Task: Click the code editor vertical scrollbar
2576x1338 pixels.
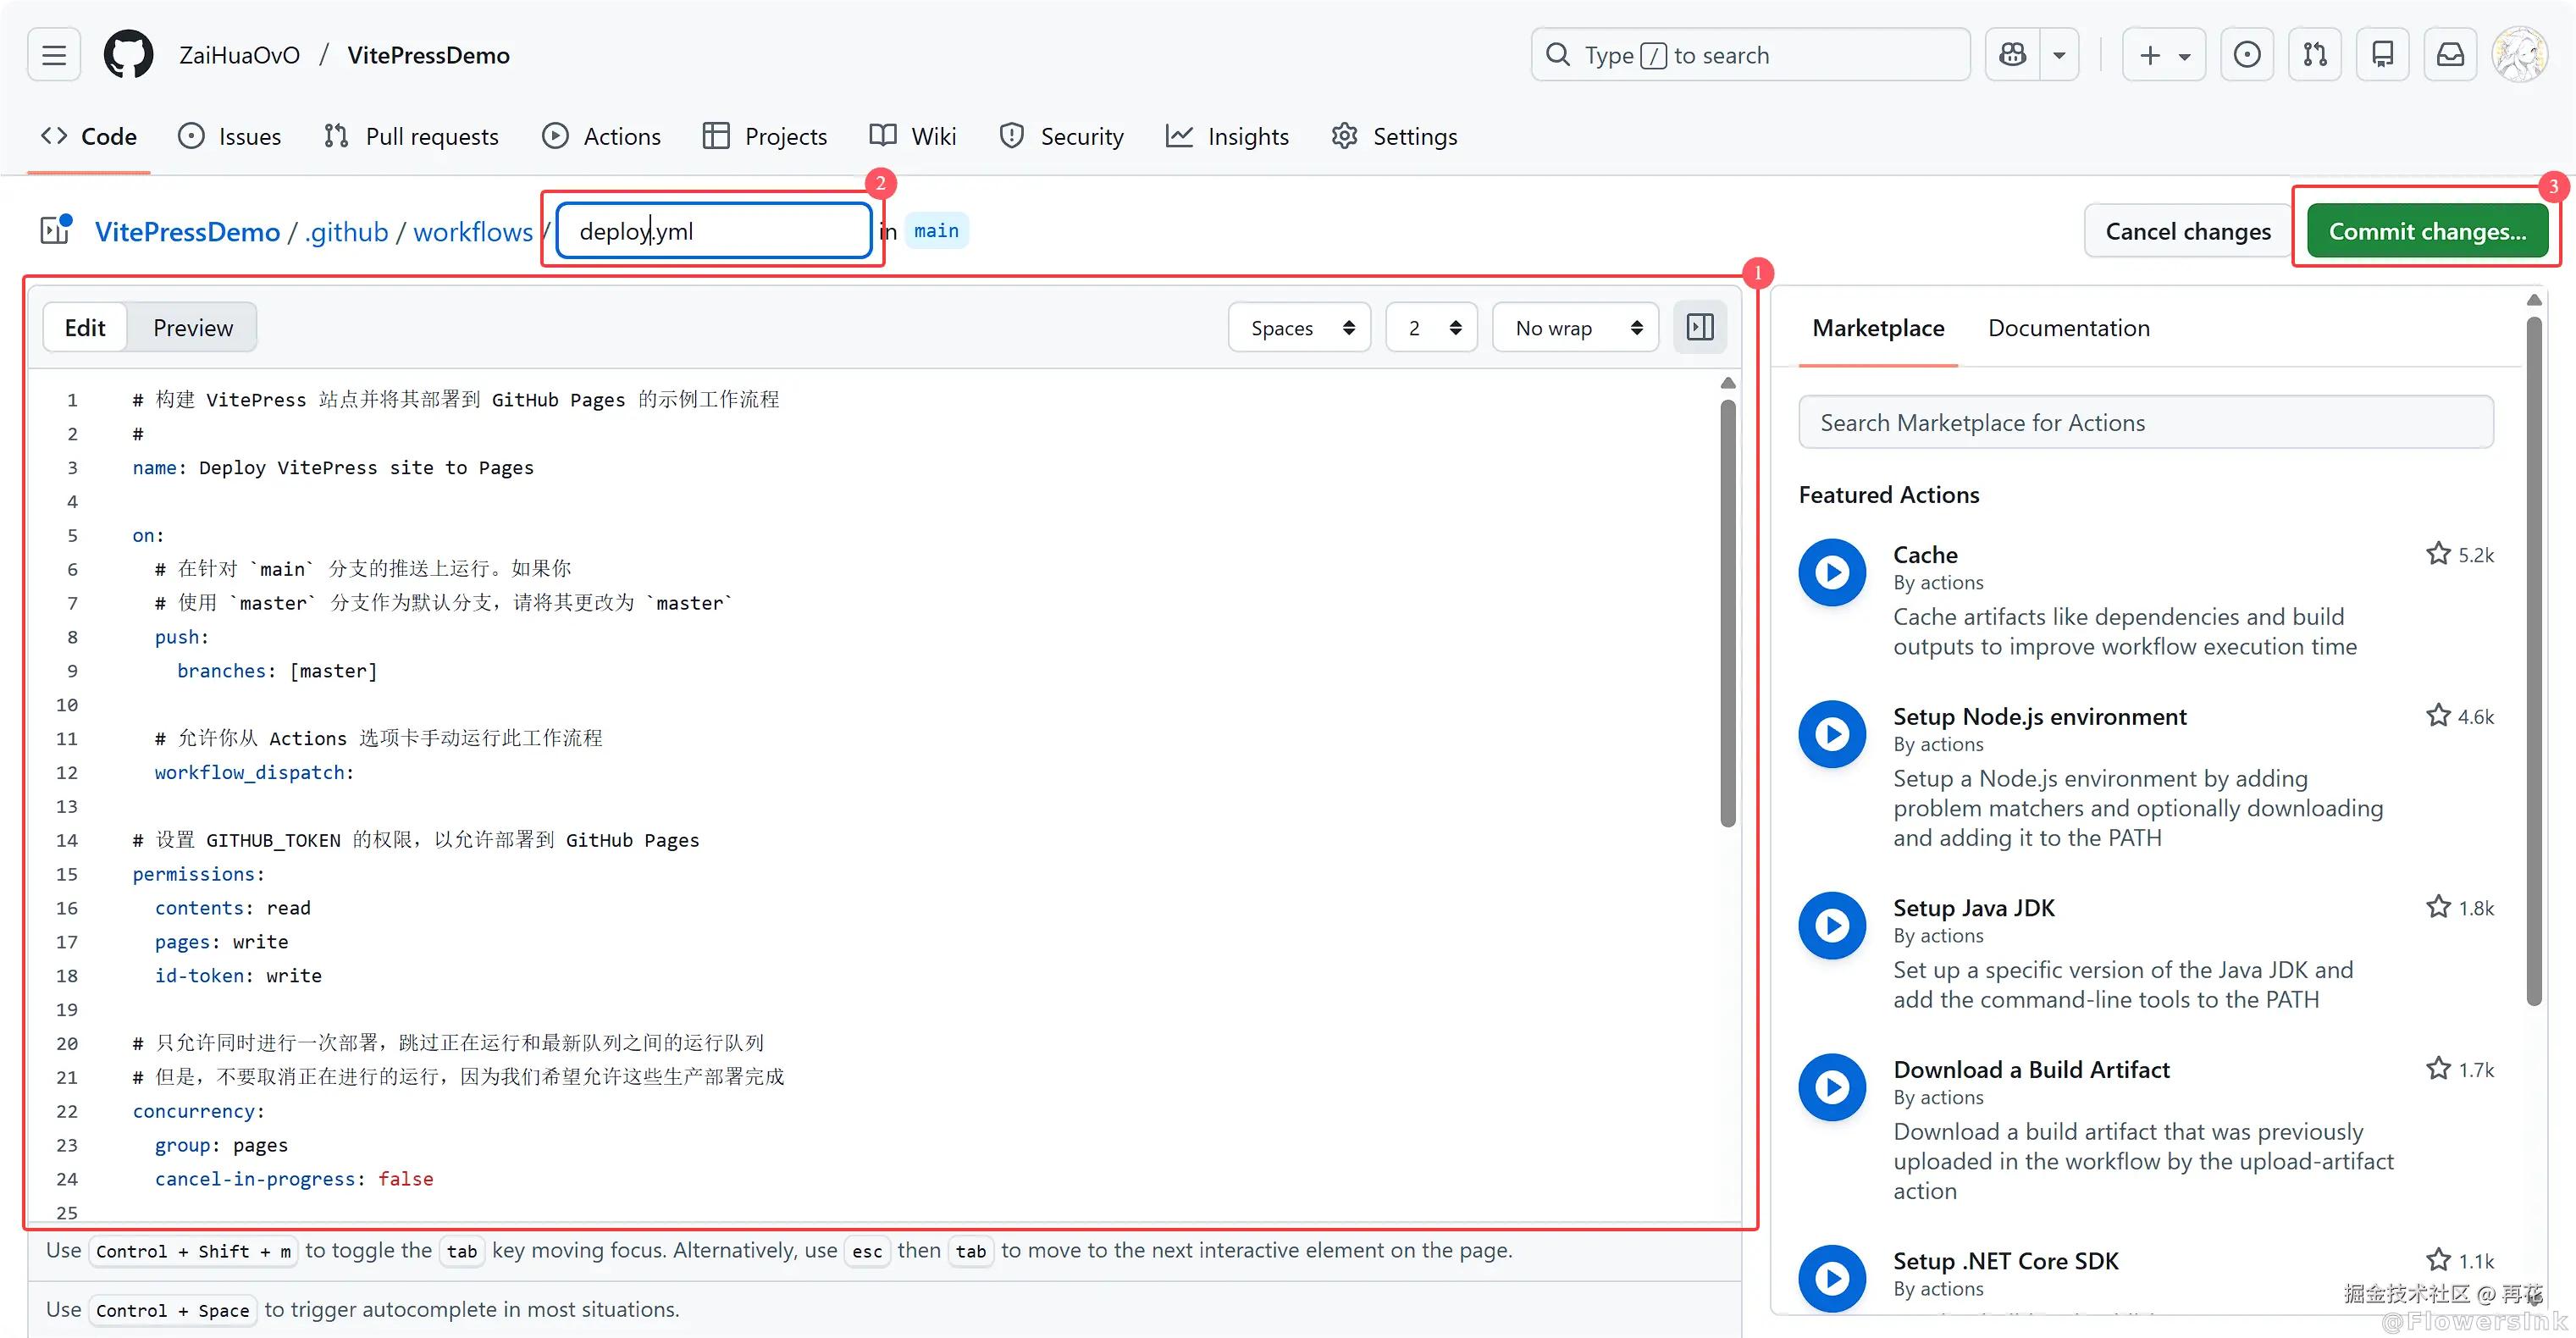Action: (1727, 613)
